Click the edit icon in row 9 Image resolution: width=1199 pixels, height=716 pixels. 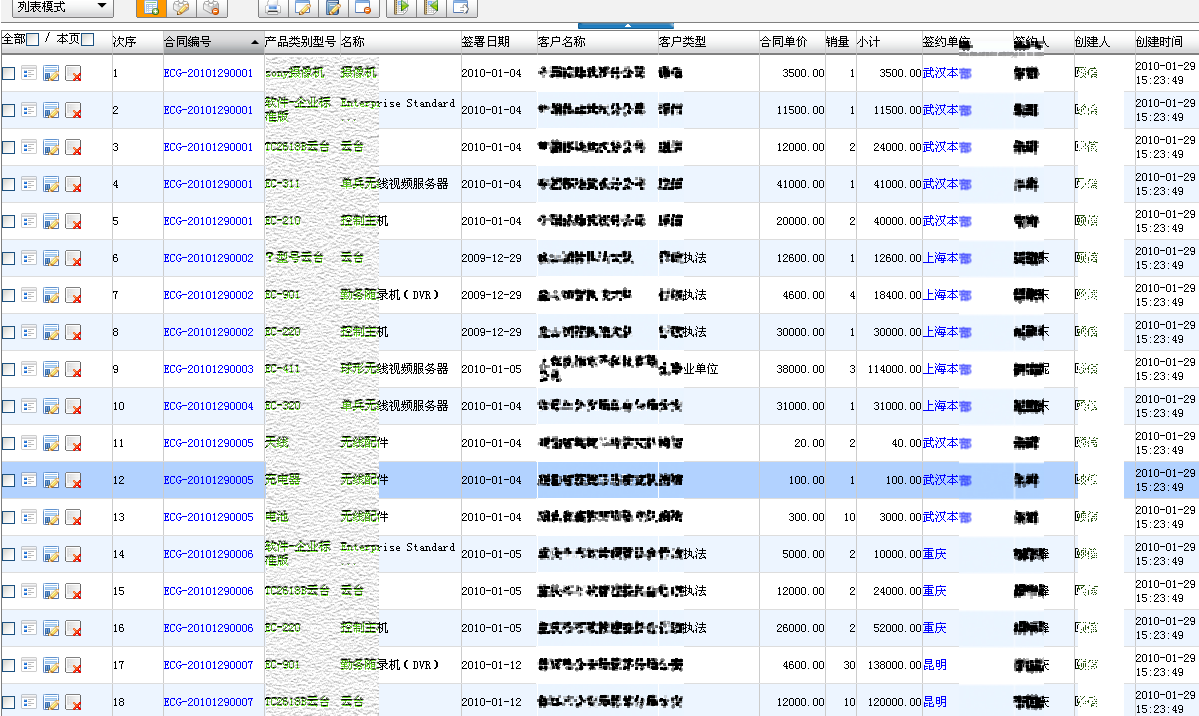[51, 369]
